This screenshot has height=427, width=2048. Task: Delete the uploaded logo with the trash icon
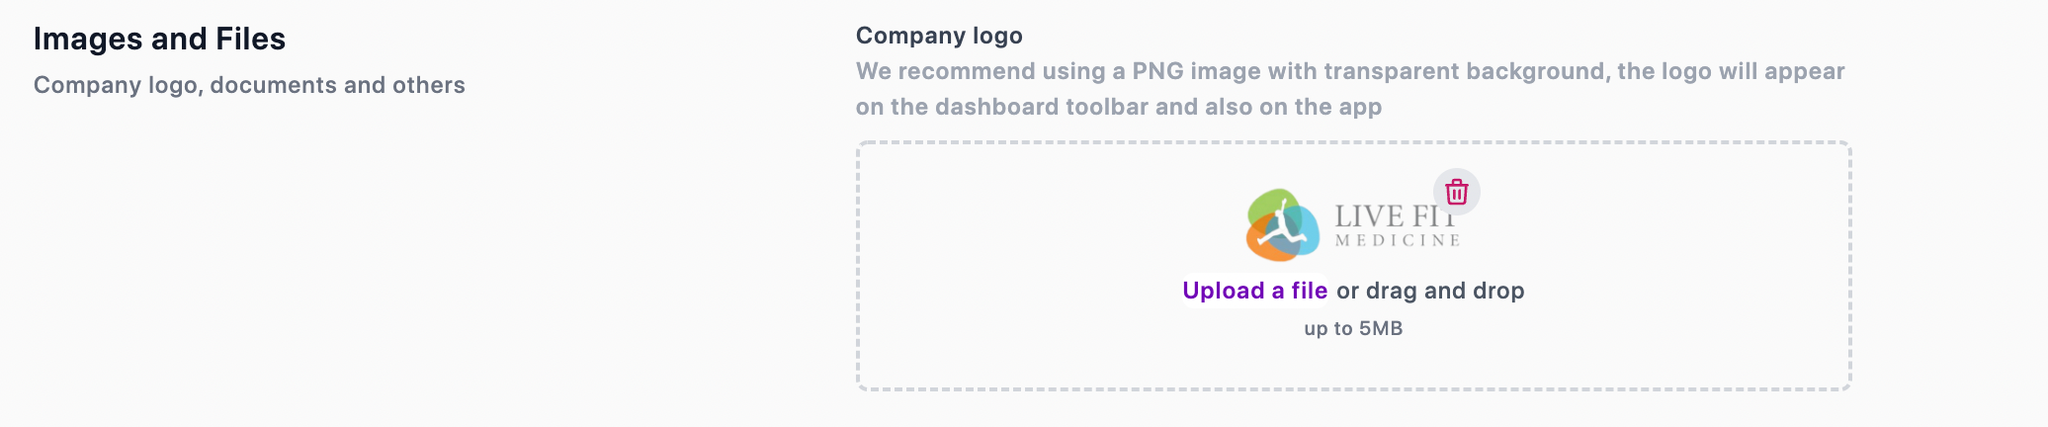tap(1457, 192)
